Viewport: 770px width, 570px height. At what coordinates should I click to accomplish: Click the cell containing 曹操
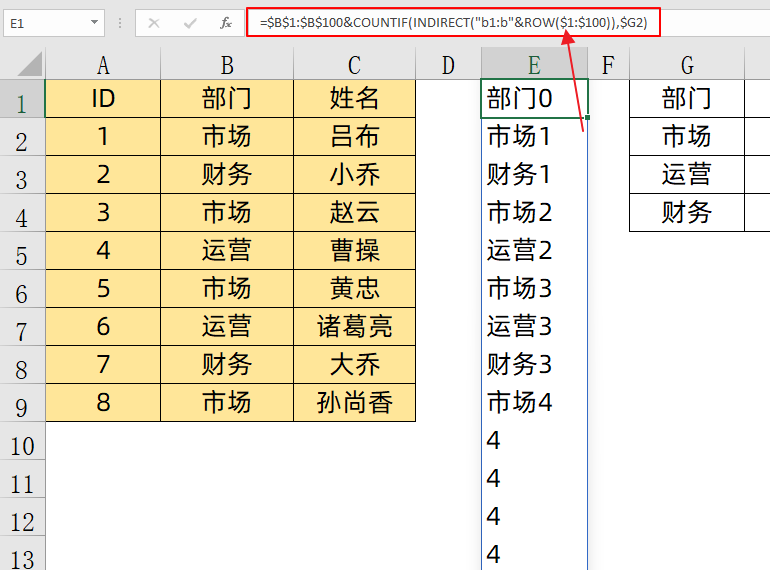(355, 250)
